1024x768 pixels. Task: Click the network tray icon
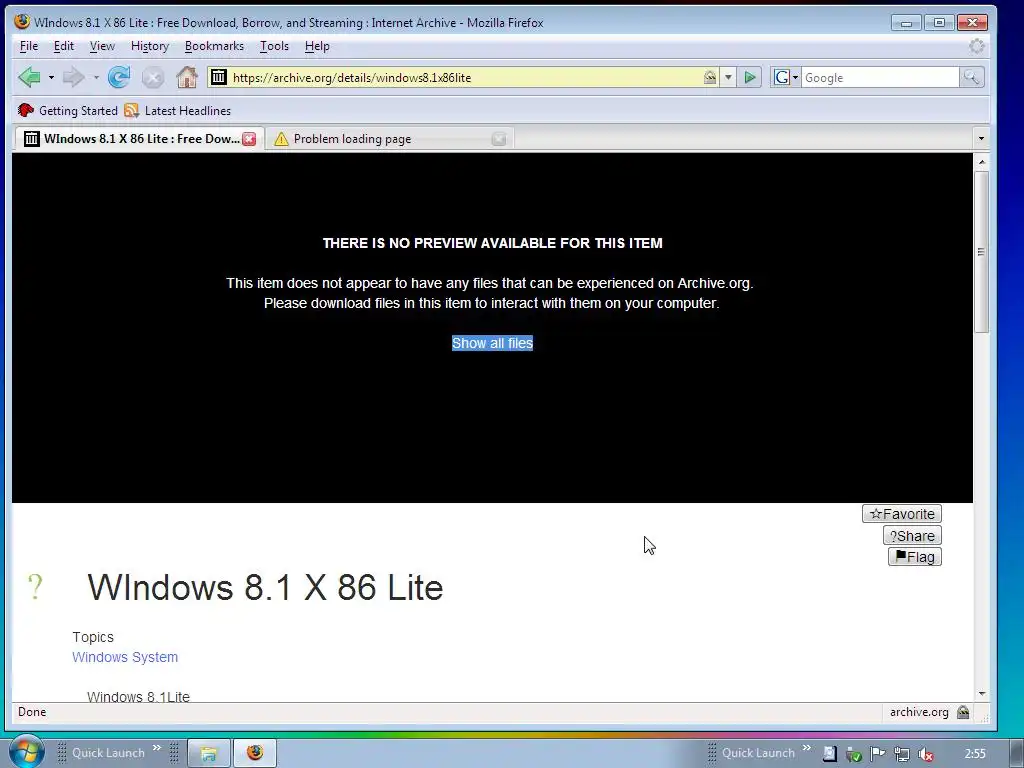902,754
